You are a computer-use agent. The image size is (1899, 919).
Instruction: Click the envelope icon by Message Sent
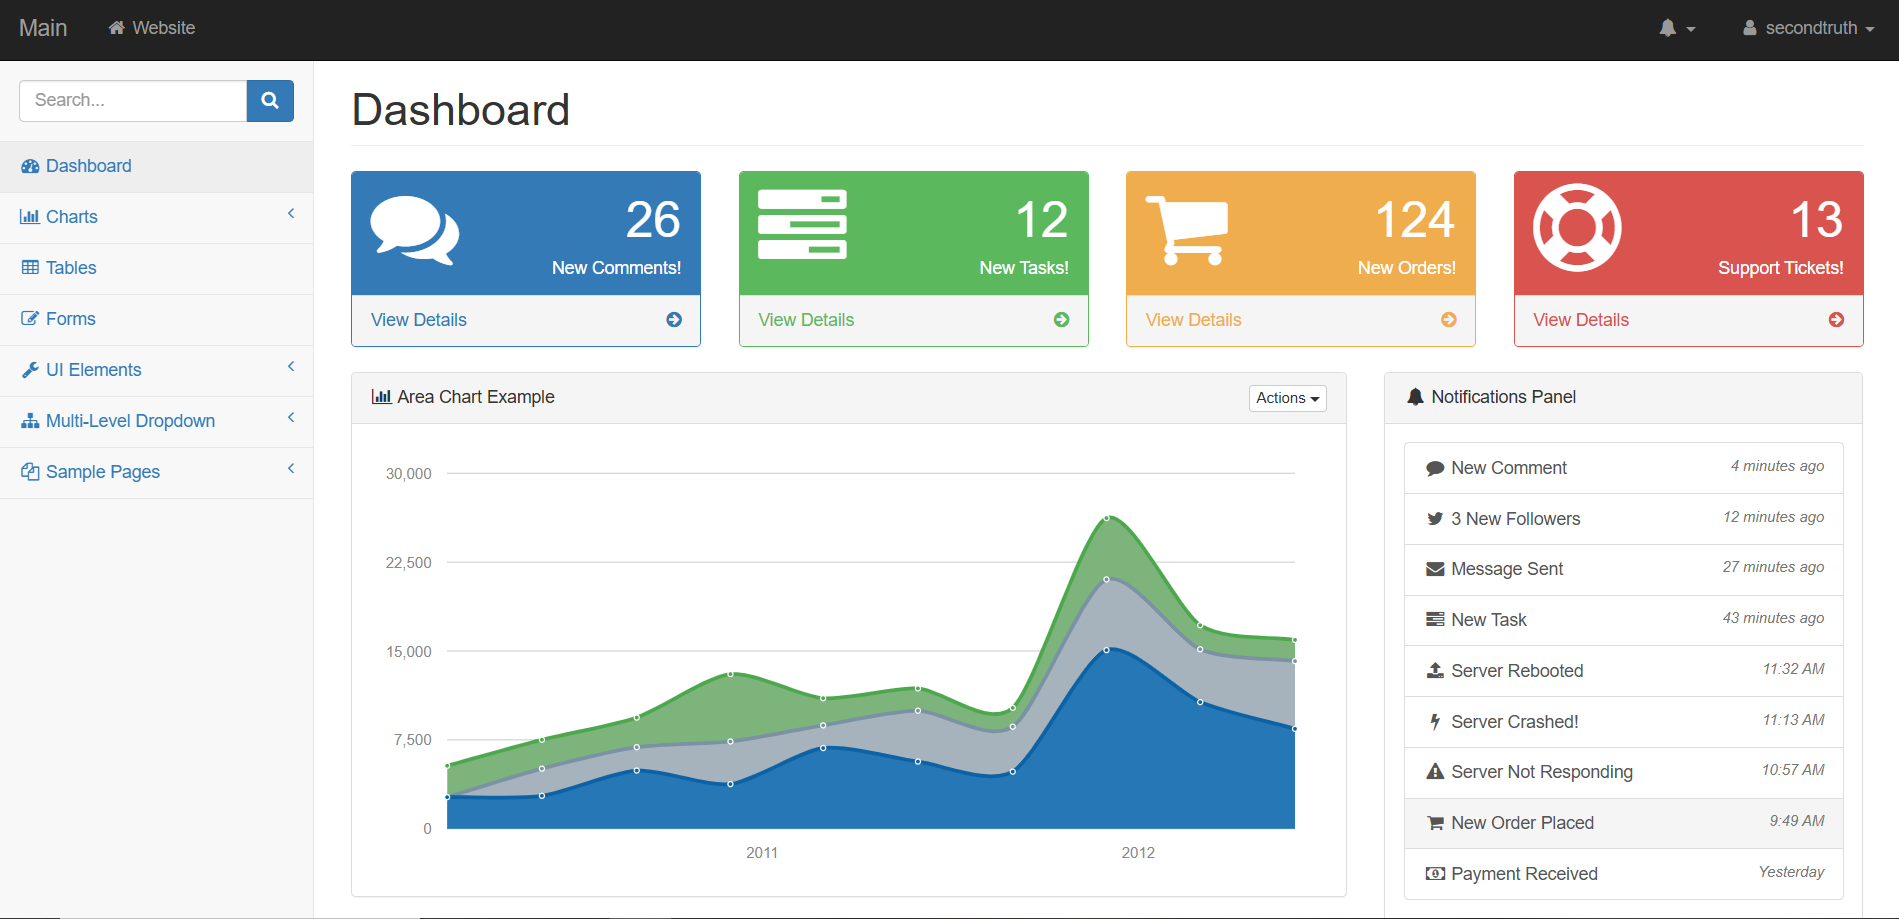pos(1435,569)
